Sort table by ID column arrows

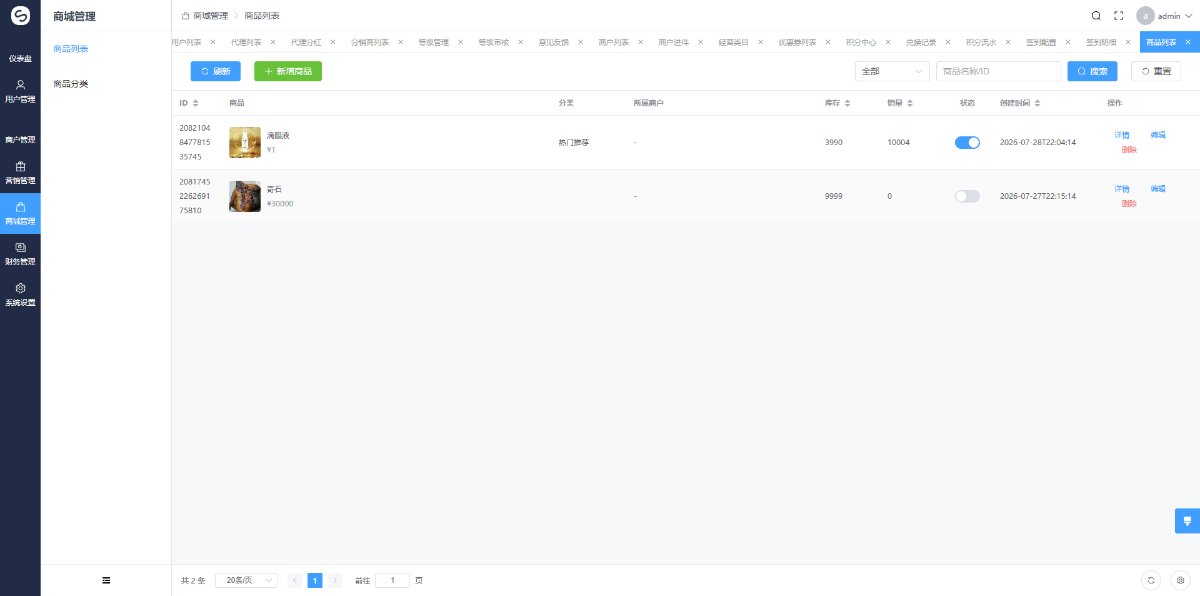tap(195, 103)
